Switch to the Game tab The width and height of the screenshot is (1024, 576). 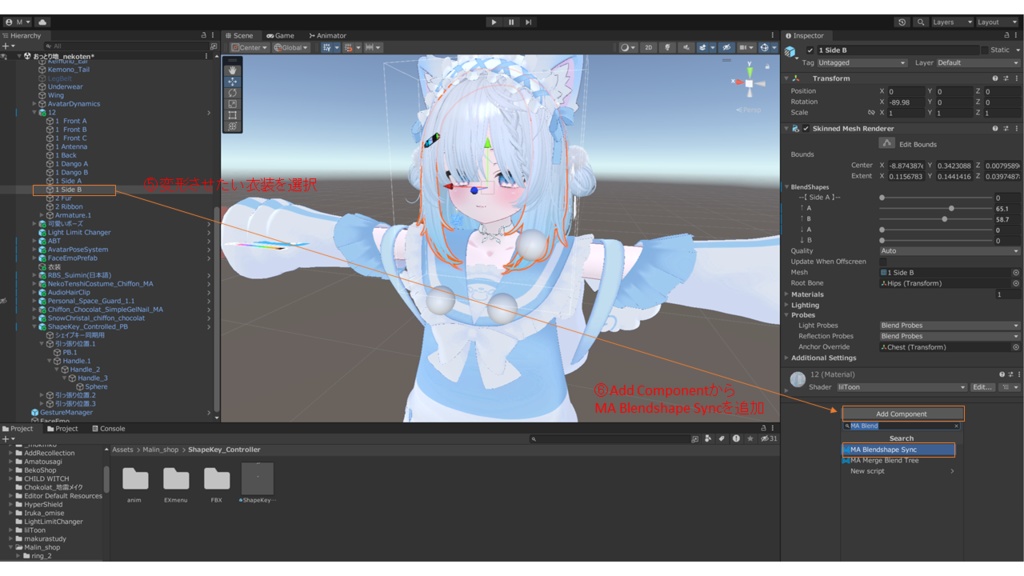click(x=280, y=36)
